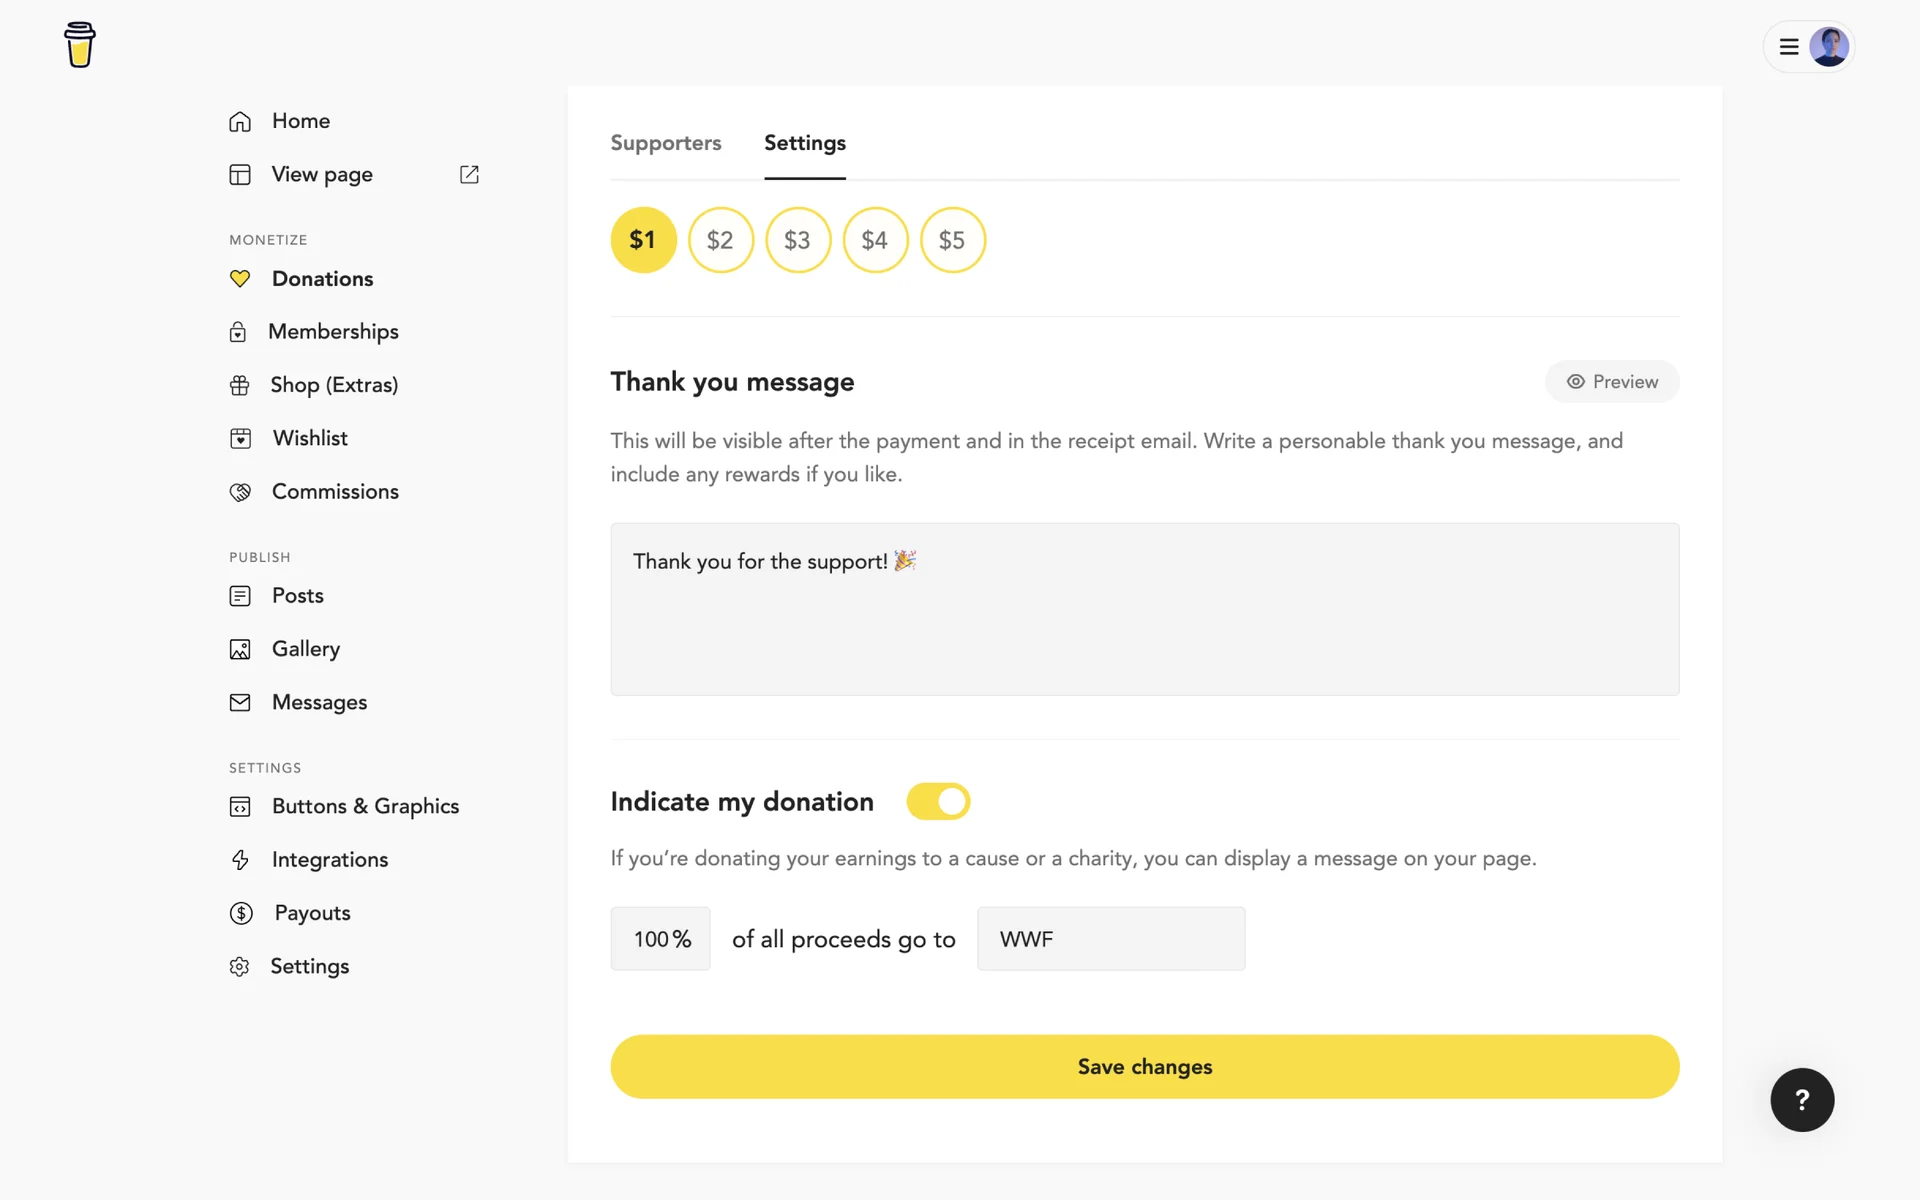The width and height of the screenshot is (1920, 1200).
Task: Choose the $5 amount circle
Action: [x=952, y=240]
